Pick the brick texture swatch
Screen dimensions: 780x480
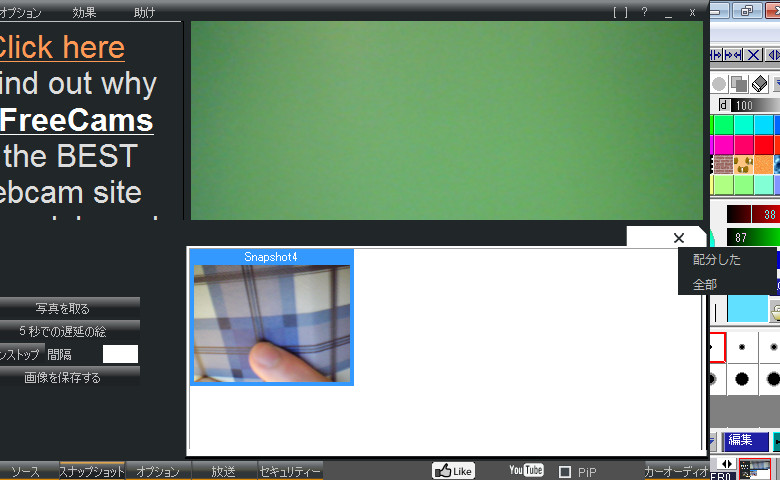(x=724, y=165)
